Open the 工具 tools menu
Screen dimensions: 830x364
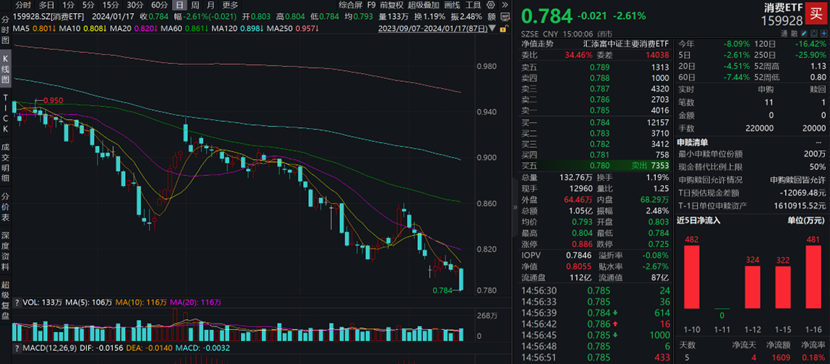(x=473, y=5)
